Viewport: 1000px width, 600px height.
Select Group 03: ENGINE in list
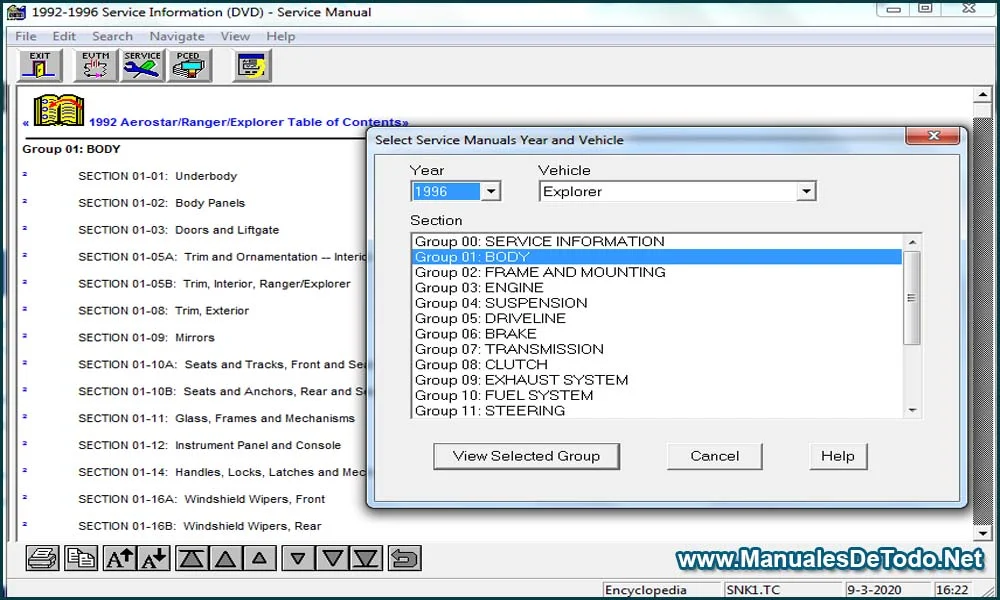point(657,288)
